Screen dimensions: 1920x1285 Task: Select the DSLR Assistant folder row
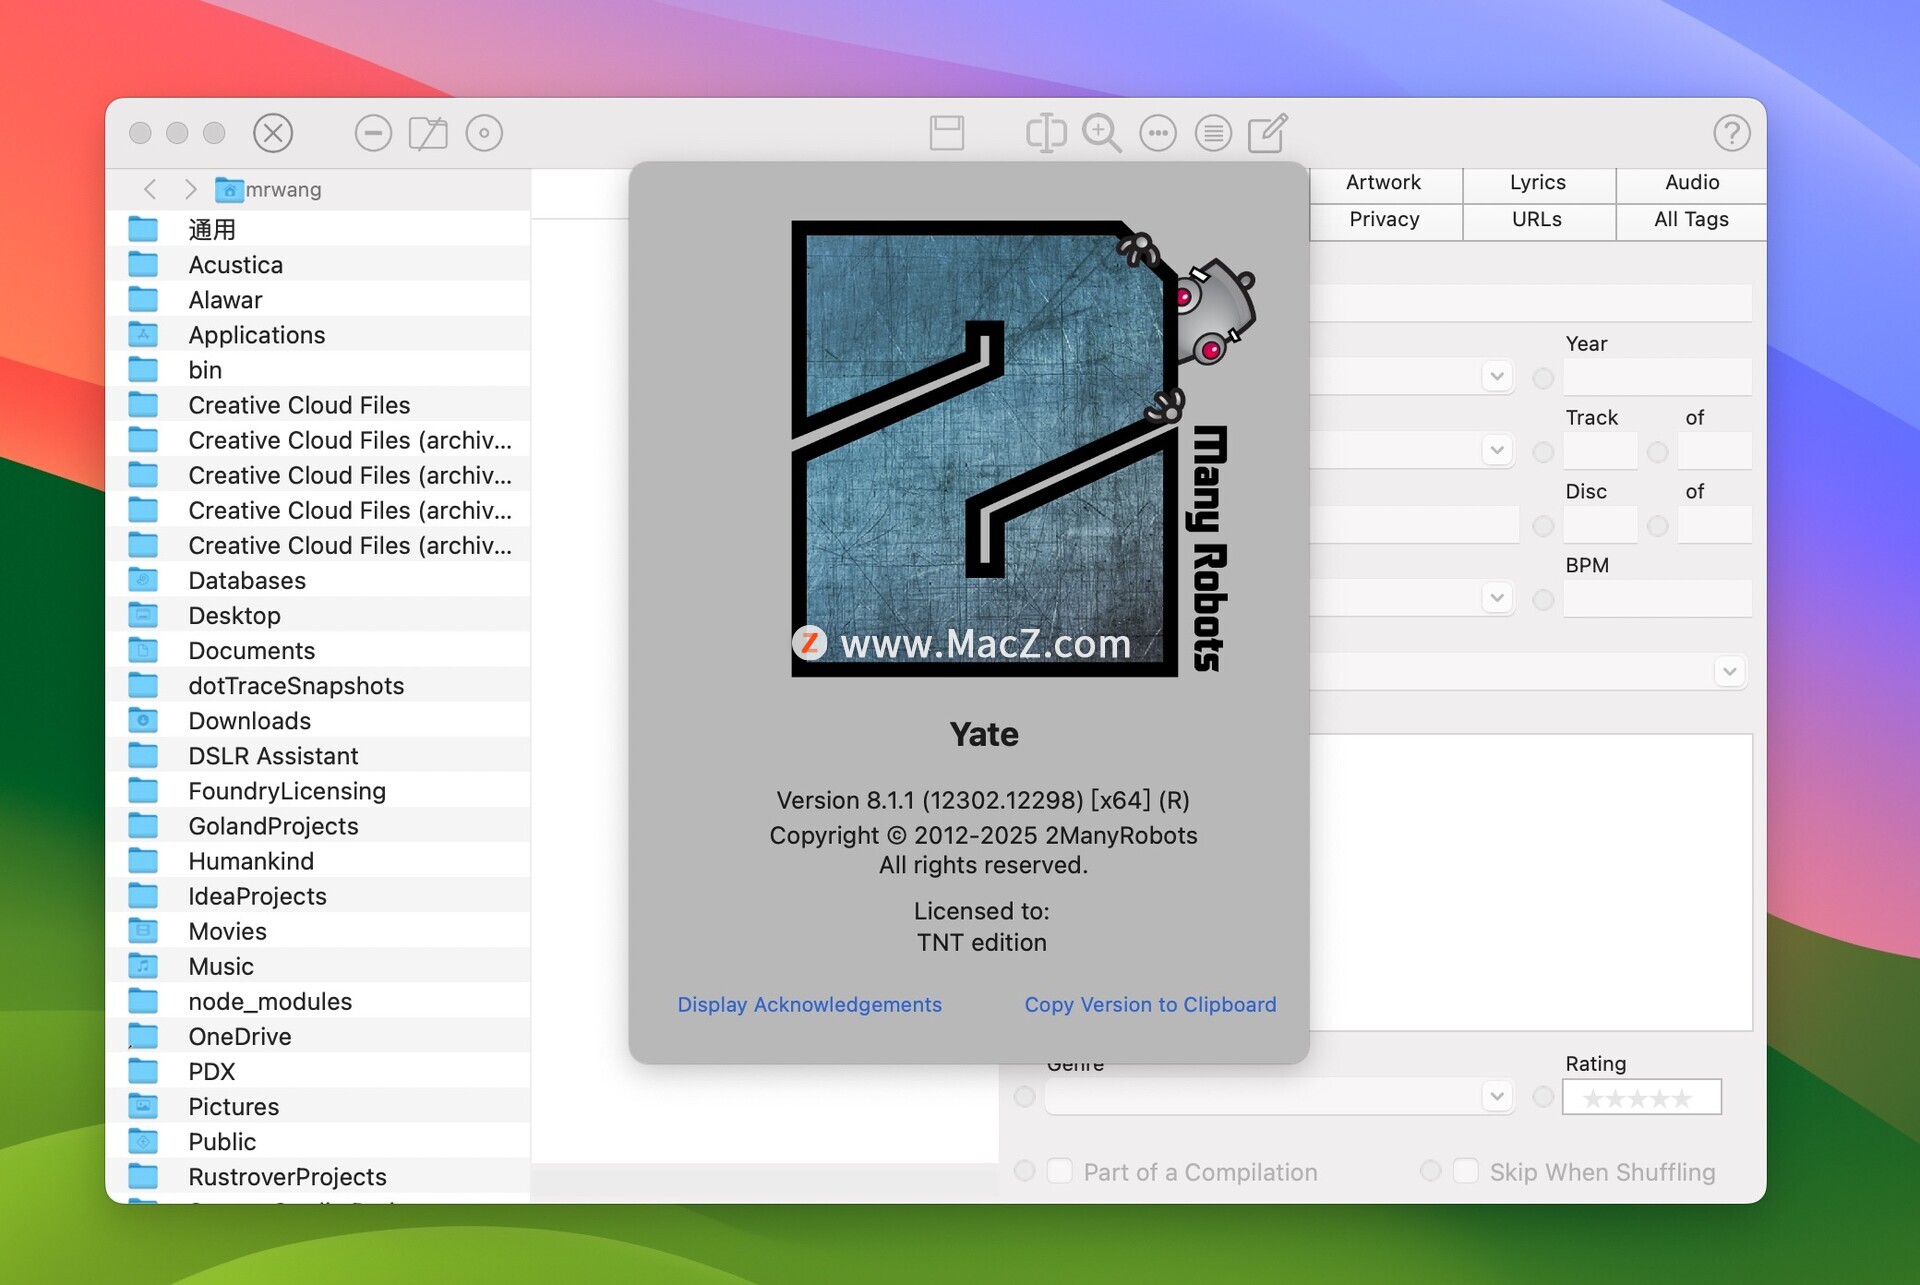point(318,756)
